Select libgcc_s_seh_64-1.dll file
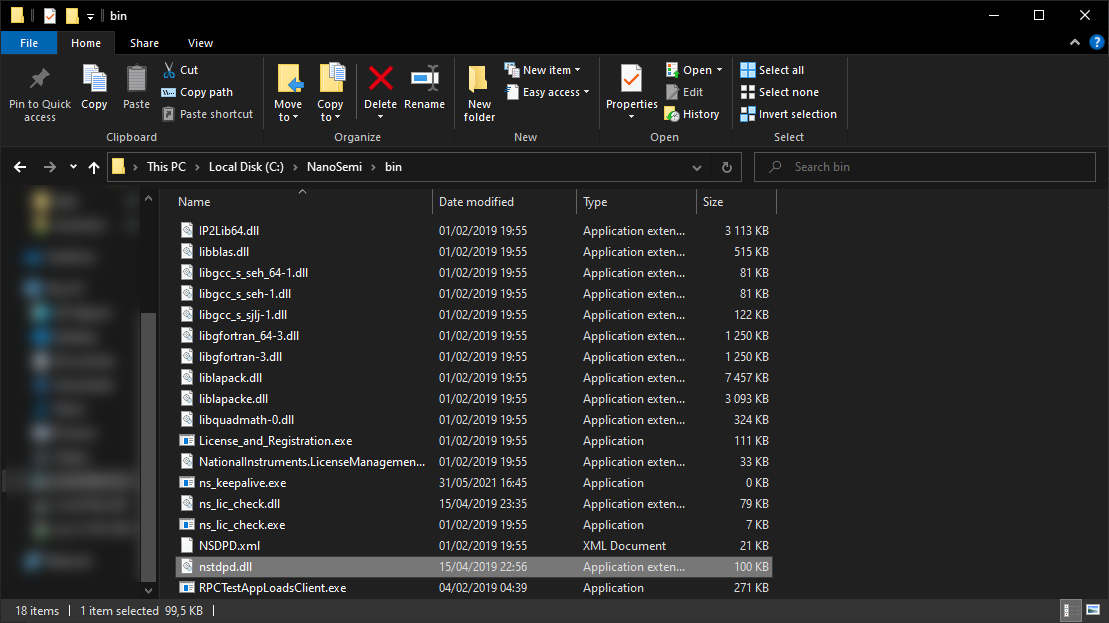This screenshot has width=1109, height=623. coord(473,273)
